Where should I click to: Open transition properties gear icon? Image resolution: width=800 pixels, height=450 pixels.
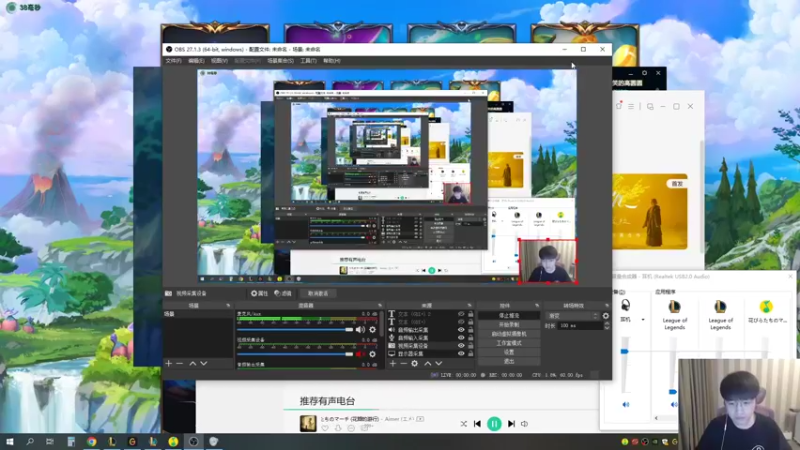(606, 316)
